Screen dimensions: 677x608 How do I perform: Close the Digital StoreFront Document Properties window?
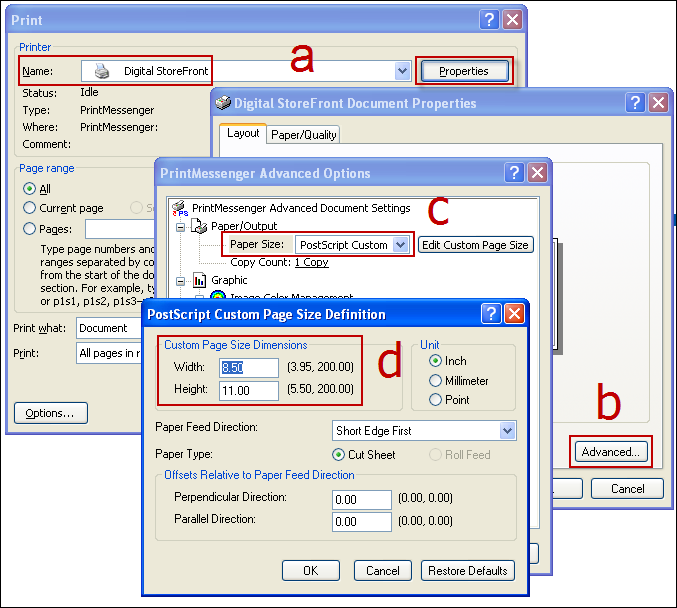659,103
